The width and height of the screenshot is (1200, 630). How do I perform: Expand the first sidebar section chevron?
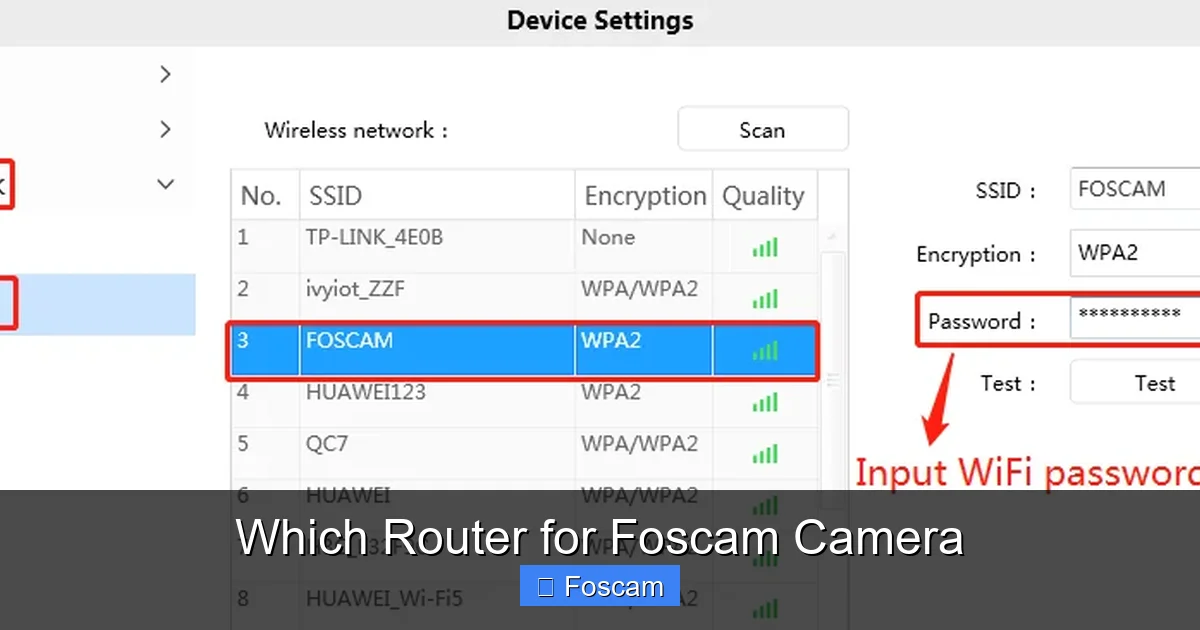click(x=164, y=73)
